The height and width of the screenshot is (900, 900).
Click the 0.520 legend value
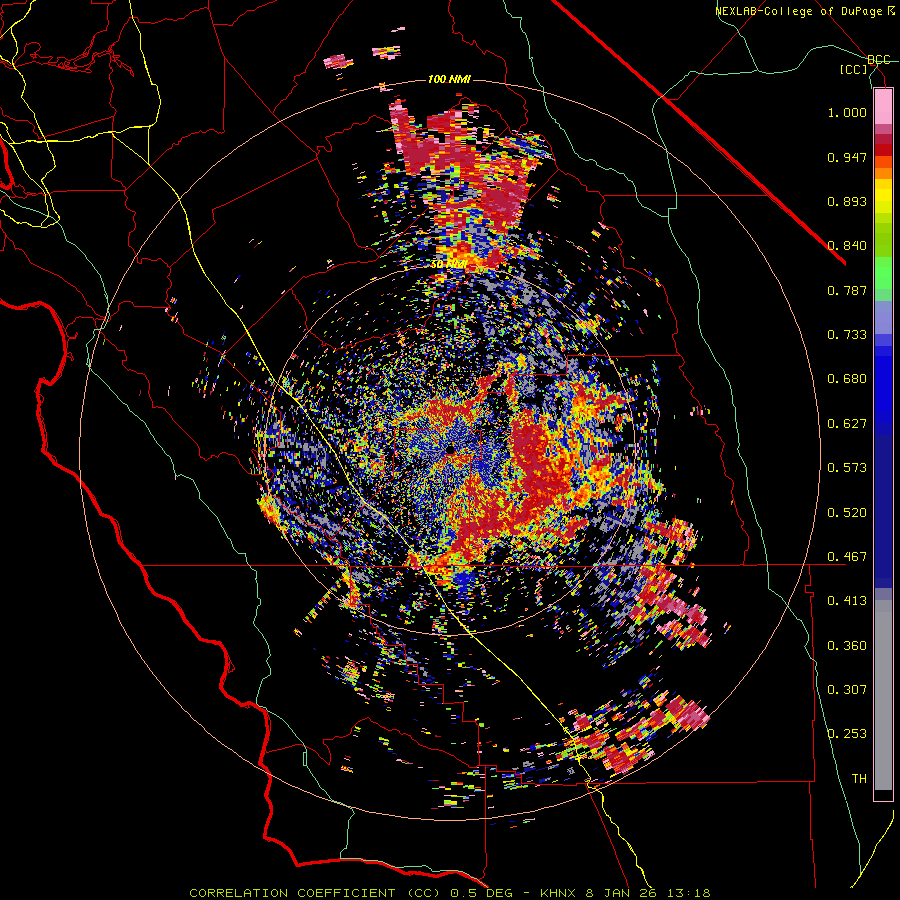[x=847, y=513]
